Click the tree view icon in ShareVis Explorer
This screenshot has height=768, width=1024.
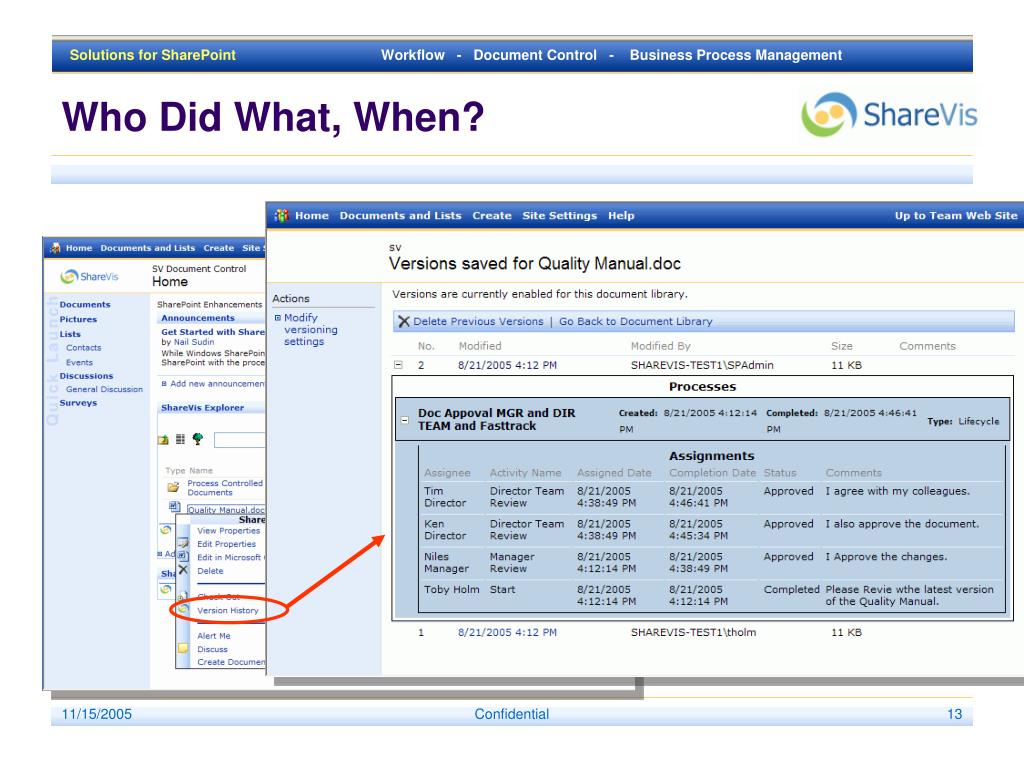197,439
